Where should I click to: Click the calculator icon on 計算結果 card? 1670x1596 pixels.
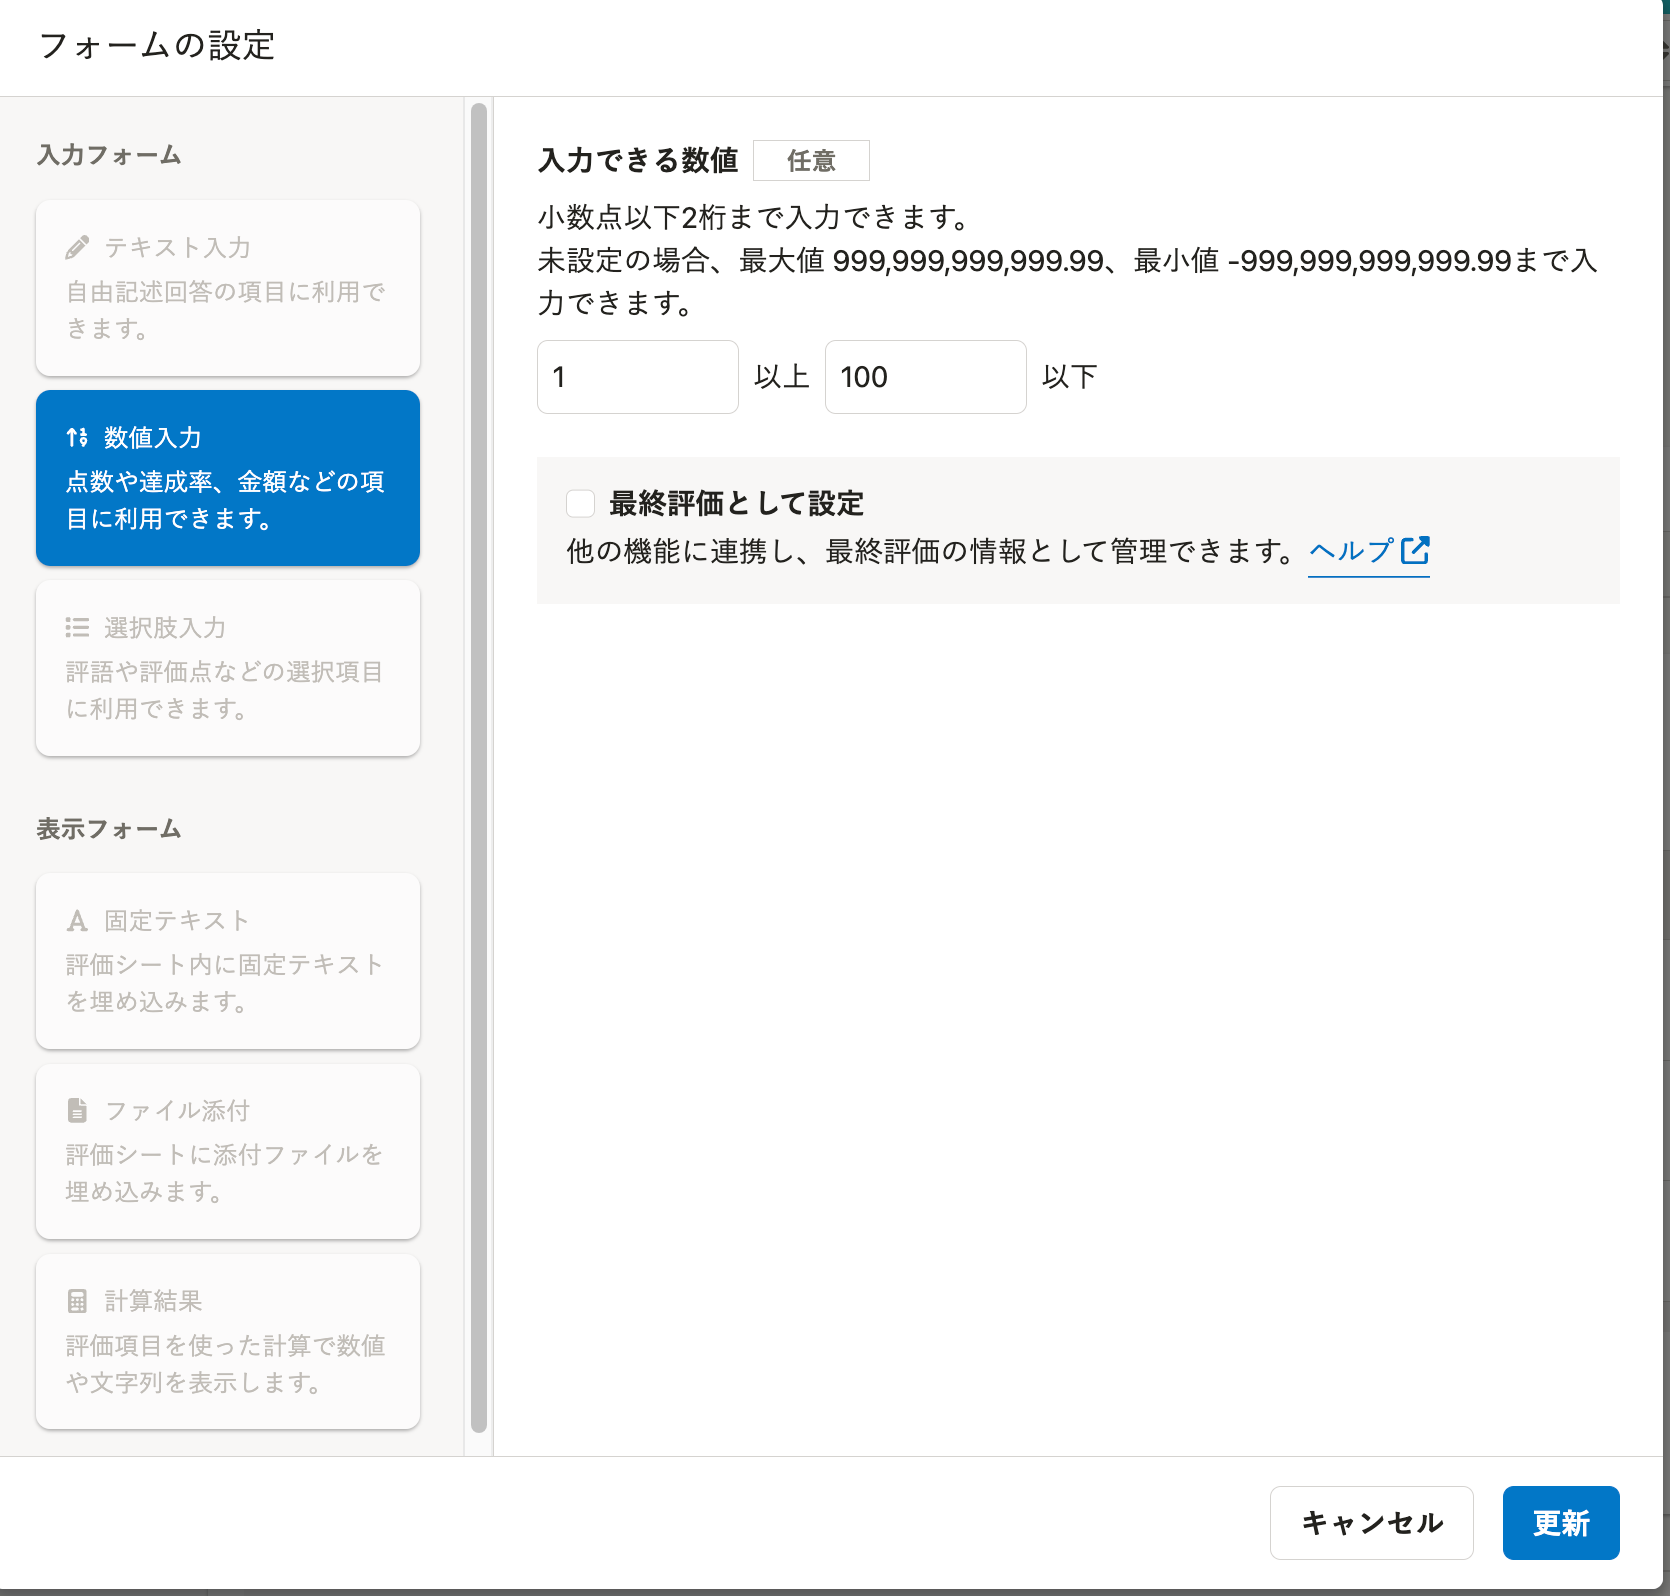pos(77,1301)
